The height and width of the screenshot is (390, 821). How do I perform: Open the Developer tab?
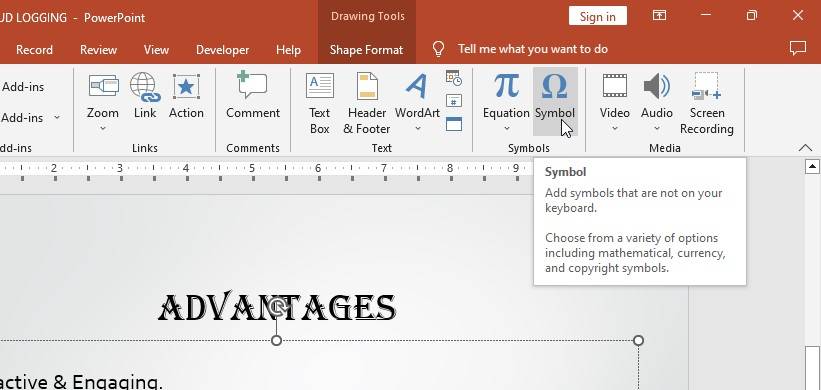[223, 50]
